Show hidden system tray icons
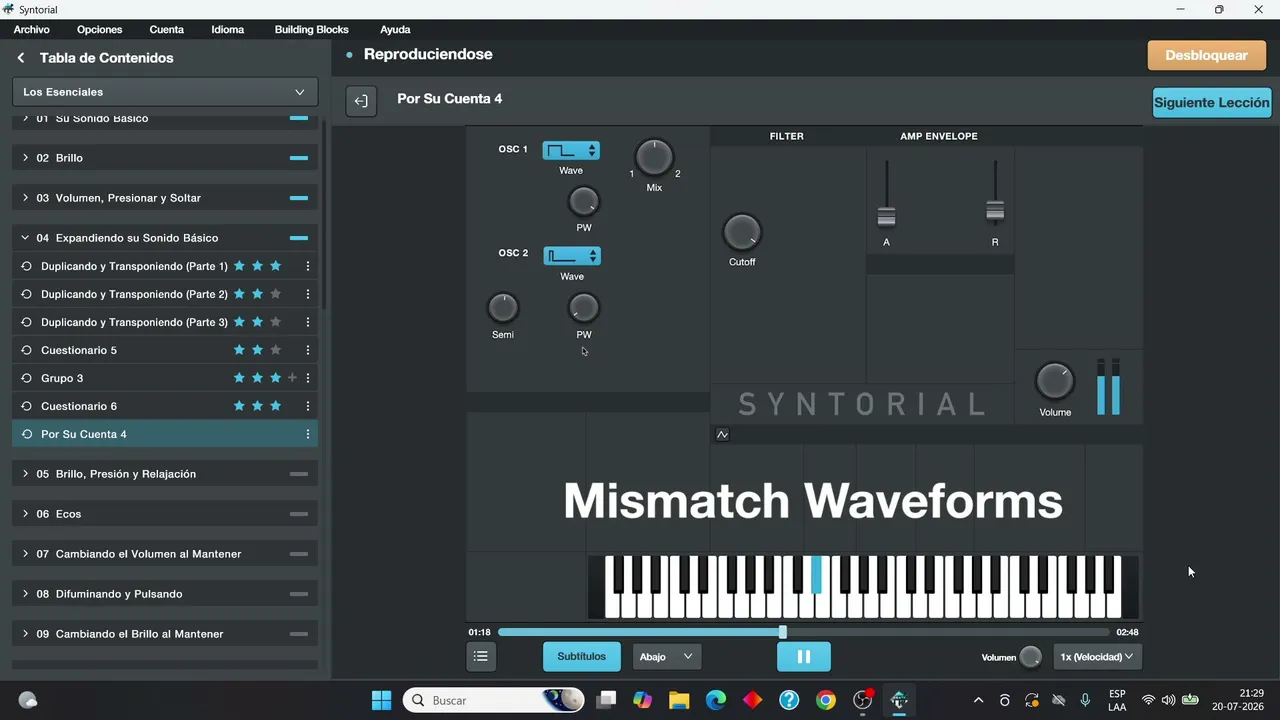 [978, 700]
